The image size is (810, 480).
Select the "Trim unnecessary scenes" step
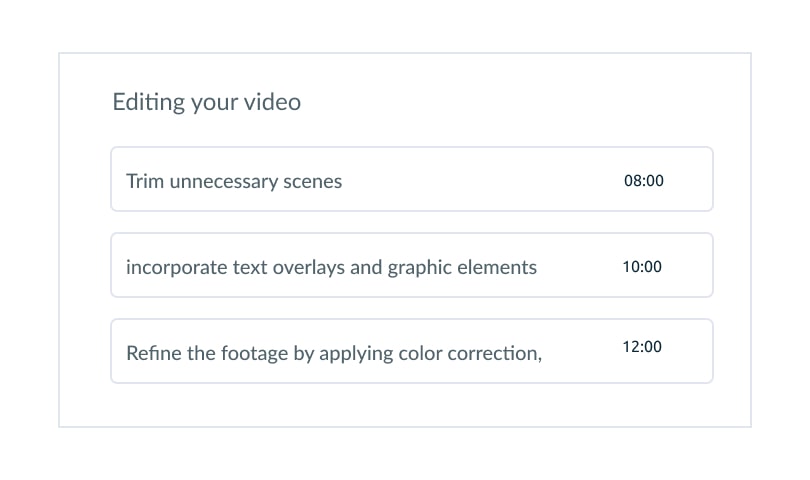tap(411, 180)
